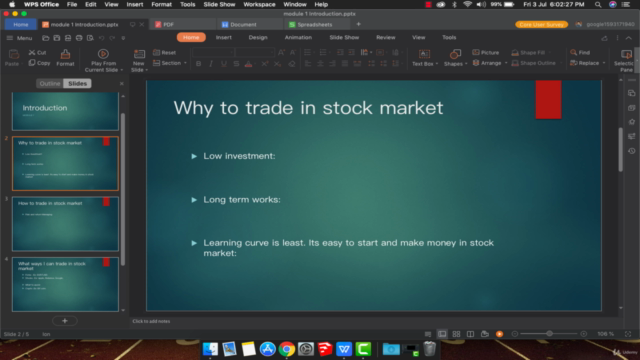Open the Review ribbon tab
Image resolution: width=640 pixels, height=360 pixels.
click(386, 37)
